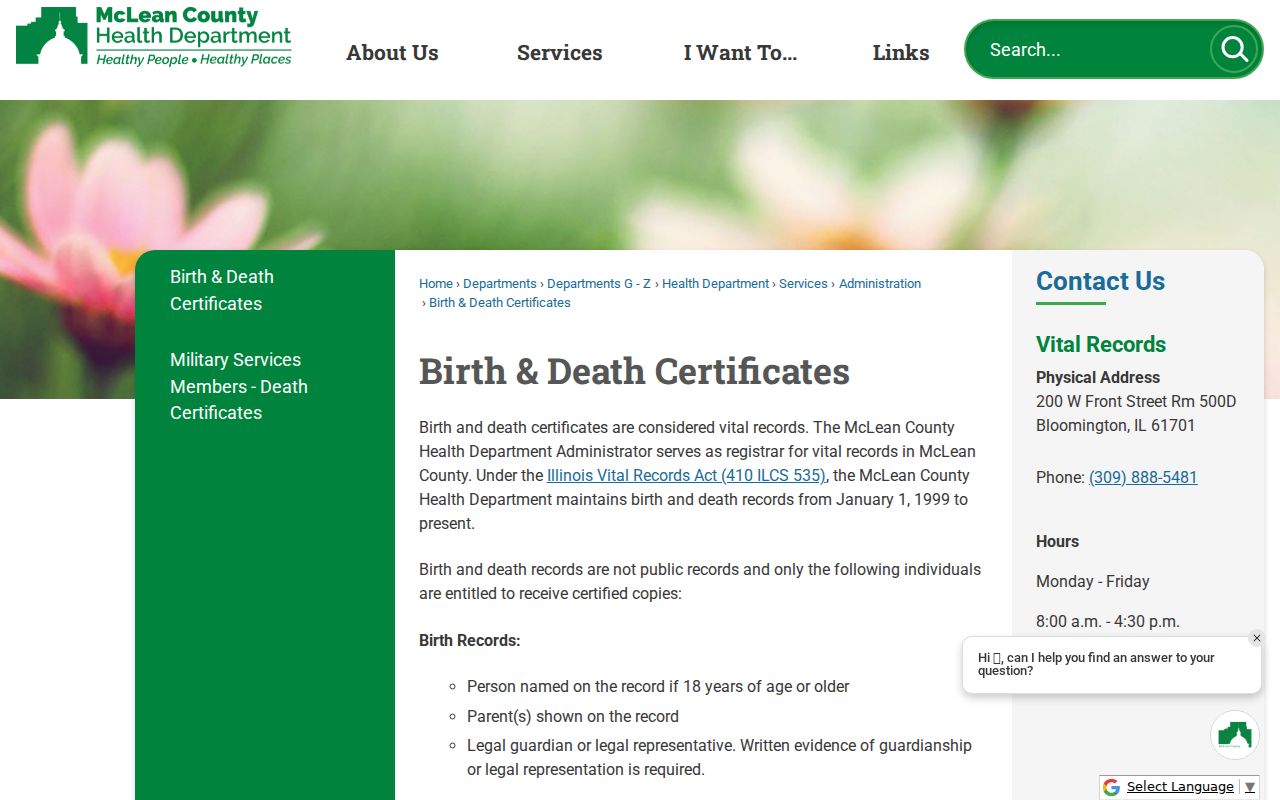Open Illinois Vital Records Act link
The width and height of the screenshot is (1280, 800).
point(687,475)
